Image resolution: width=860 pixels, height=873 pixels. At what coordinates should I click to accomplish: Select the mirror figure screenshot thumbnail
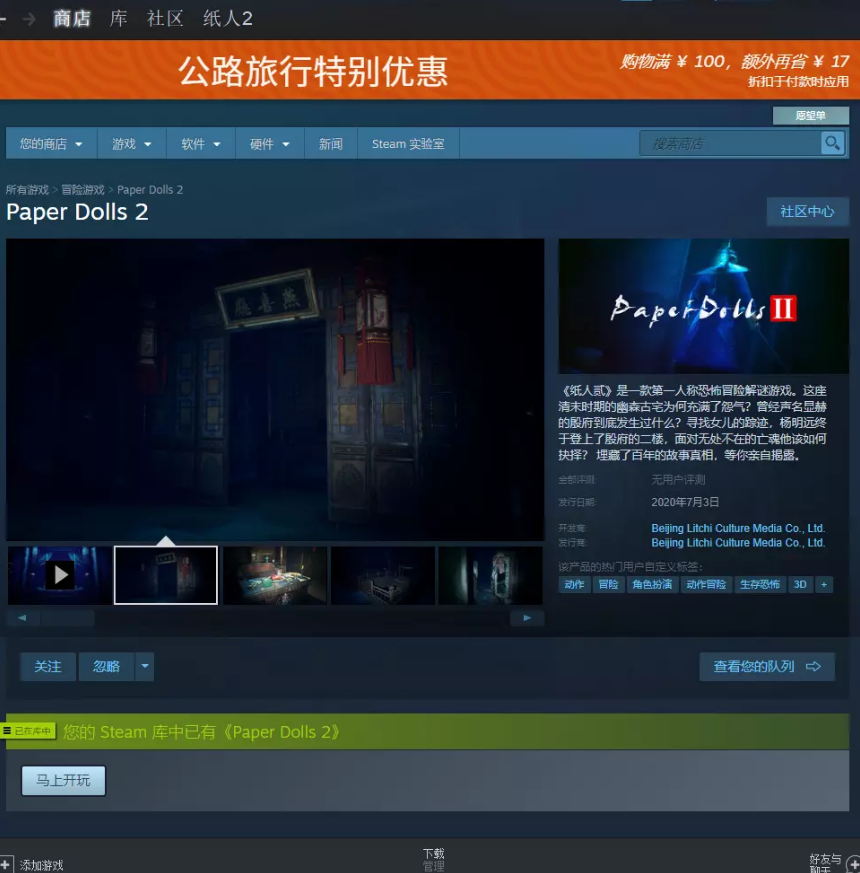pos(490,575)
